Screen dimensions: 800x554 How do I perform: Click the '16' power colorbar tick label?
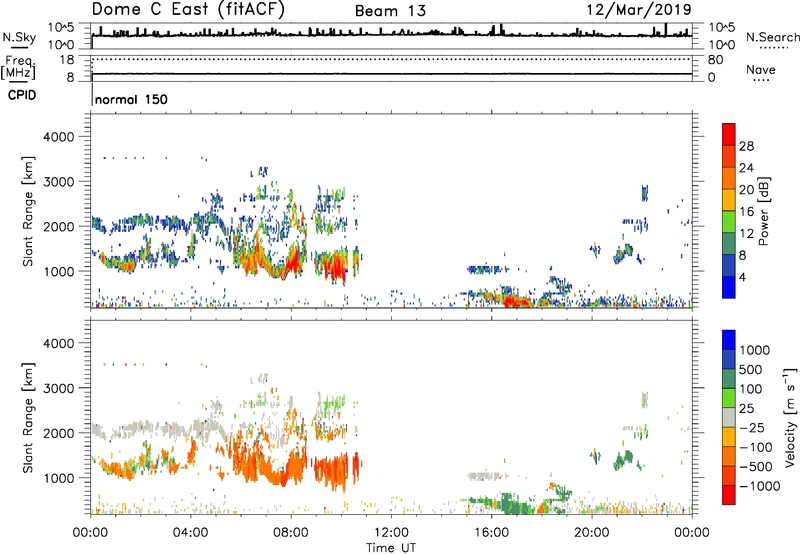[x=746, y=212]
